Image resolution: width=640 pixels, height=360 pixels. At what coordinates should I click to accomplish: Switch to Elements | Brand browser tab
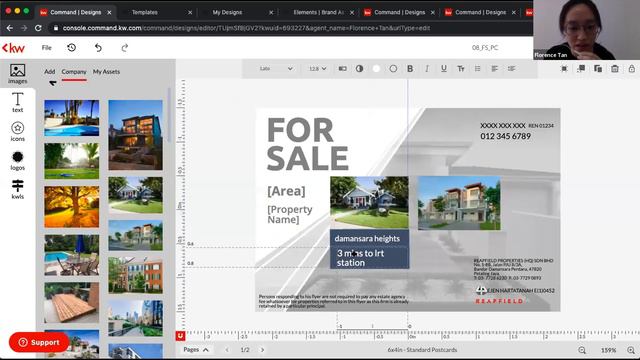tap(319, 12)
